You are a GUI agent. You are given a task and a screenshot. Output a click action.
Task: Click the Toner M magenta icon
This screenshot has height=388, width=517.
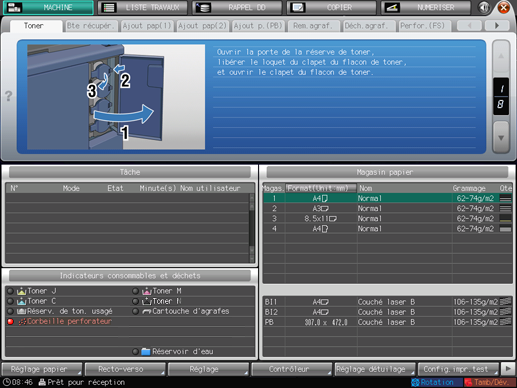[x=147, y=291]
